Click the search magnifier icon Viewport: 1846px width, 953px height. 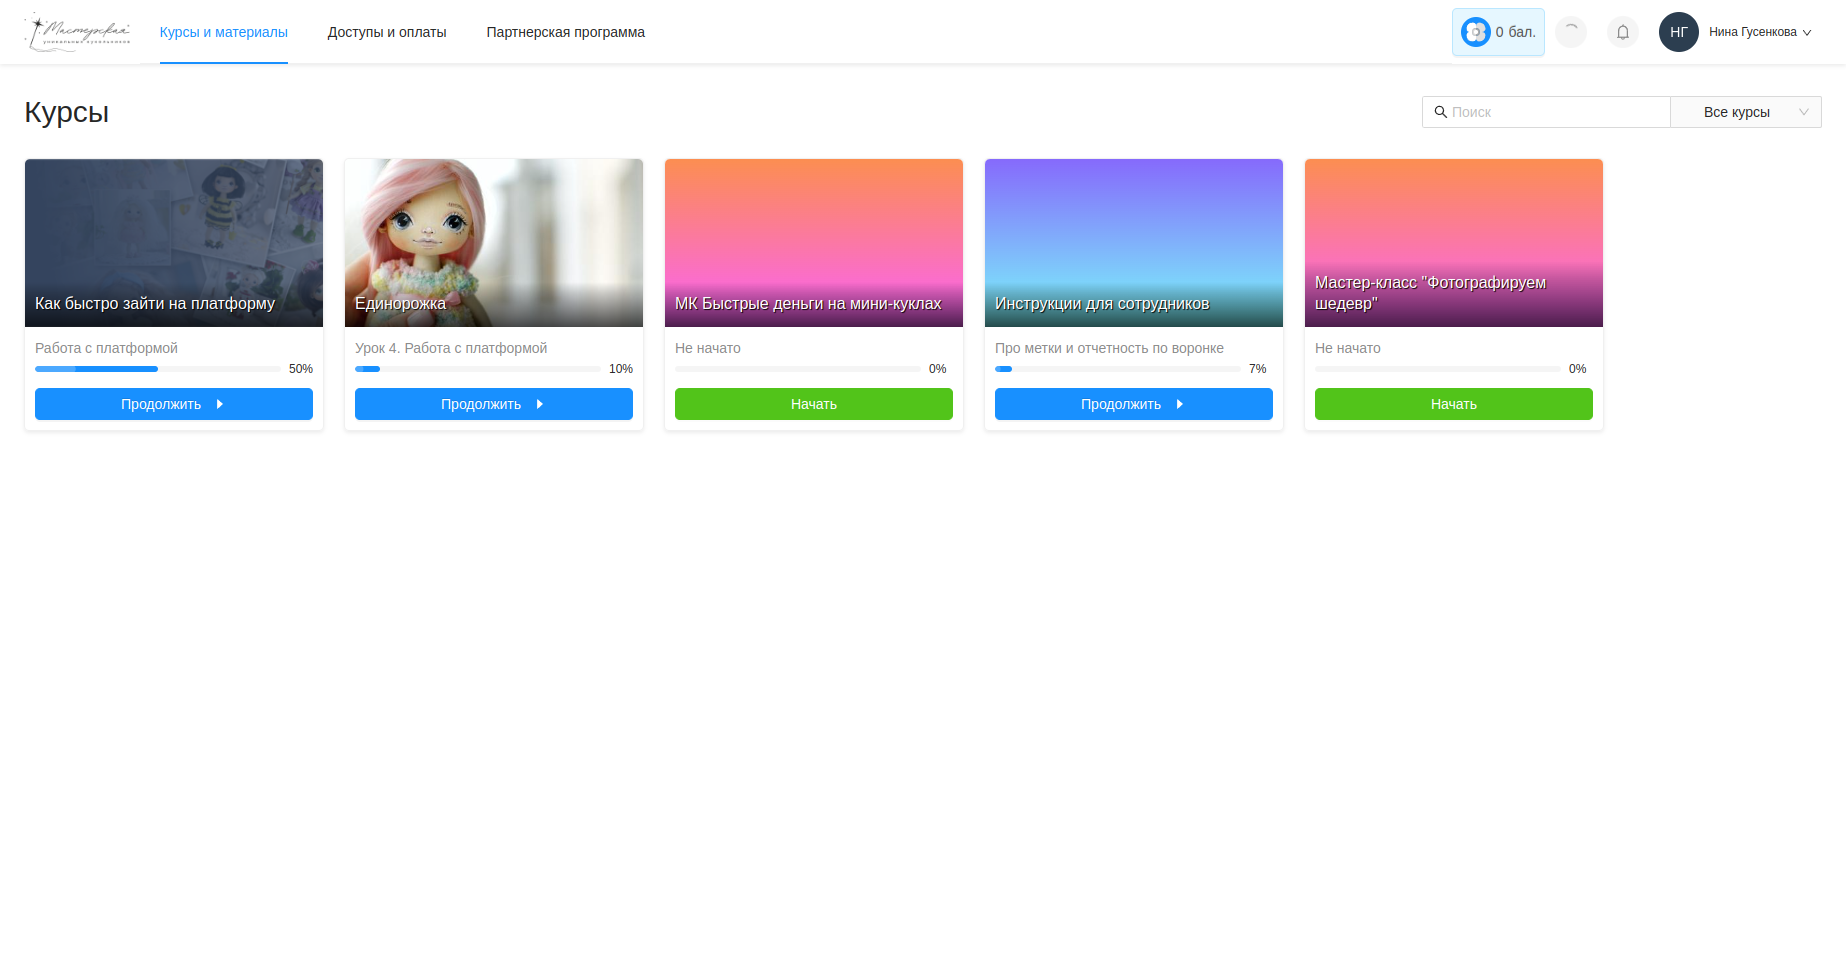tap(1440, 112)
